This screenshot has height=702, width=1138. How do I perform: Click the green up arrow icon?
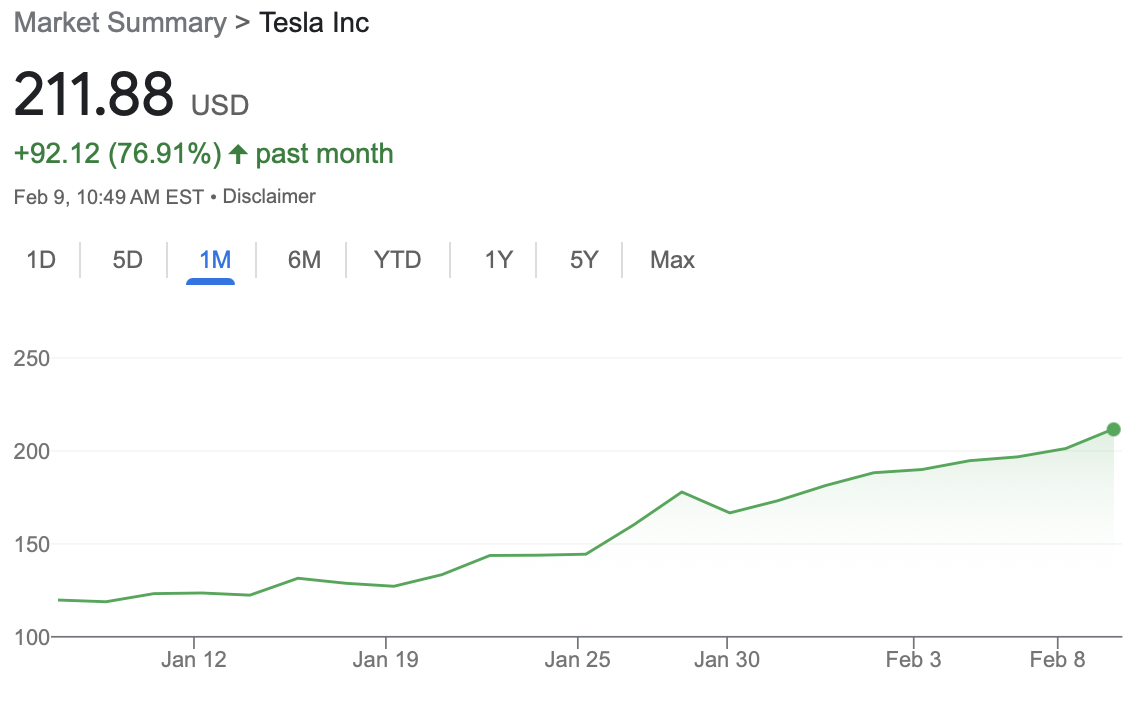pos(238,154)
